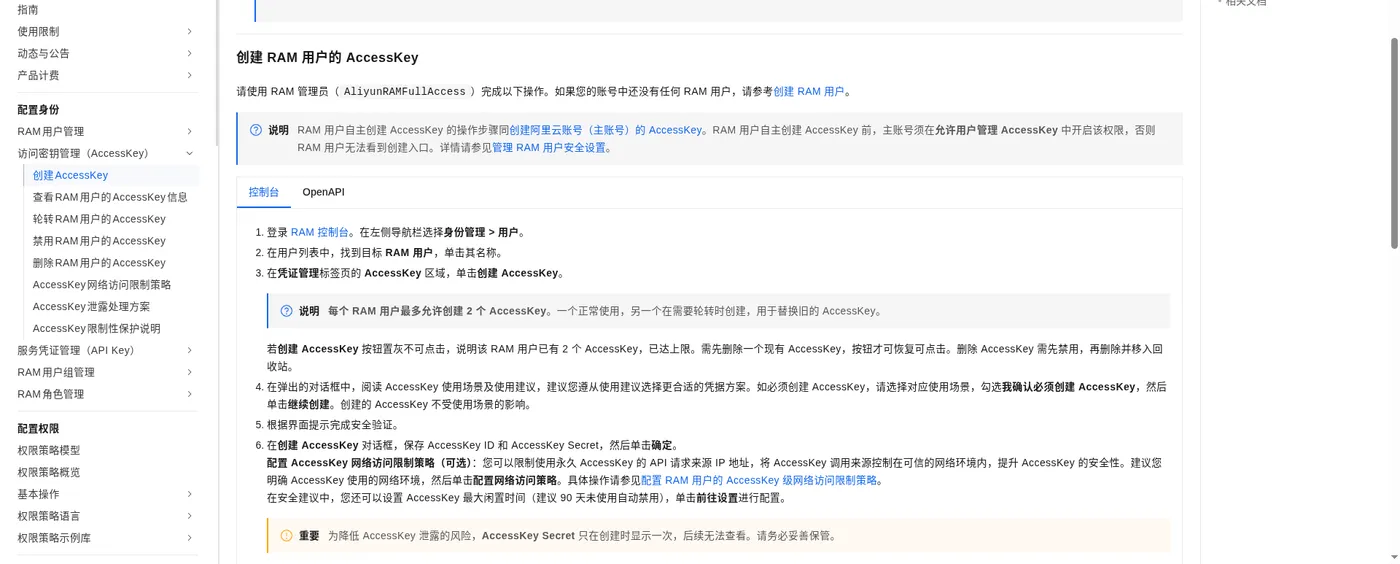The height and width of the screenshot is (564, 1400).
Task: Follow 管理 RAM 用户安全设置 link
Action: pyautogui.click(x=548, y=148)
